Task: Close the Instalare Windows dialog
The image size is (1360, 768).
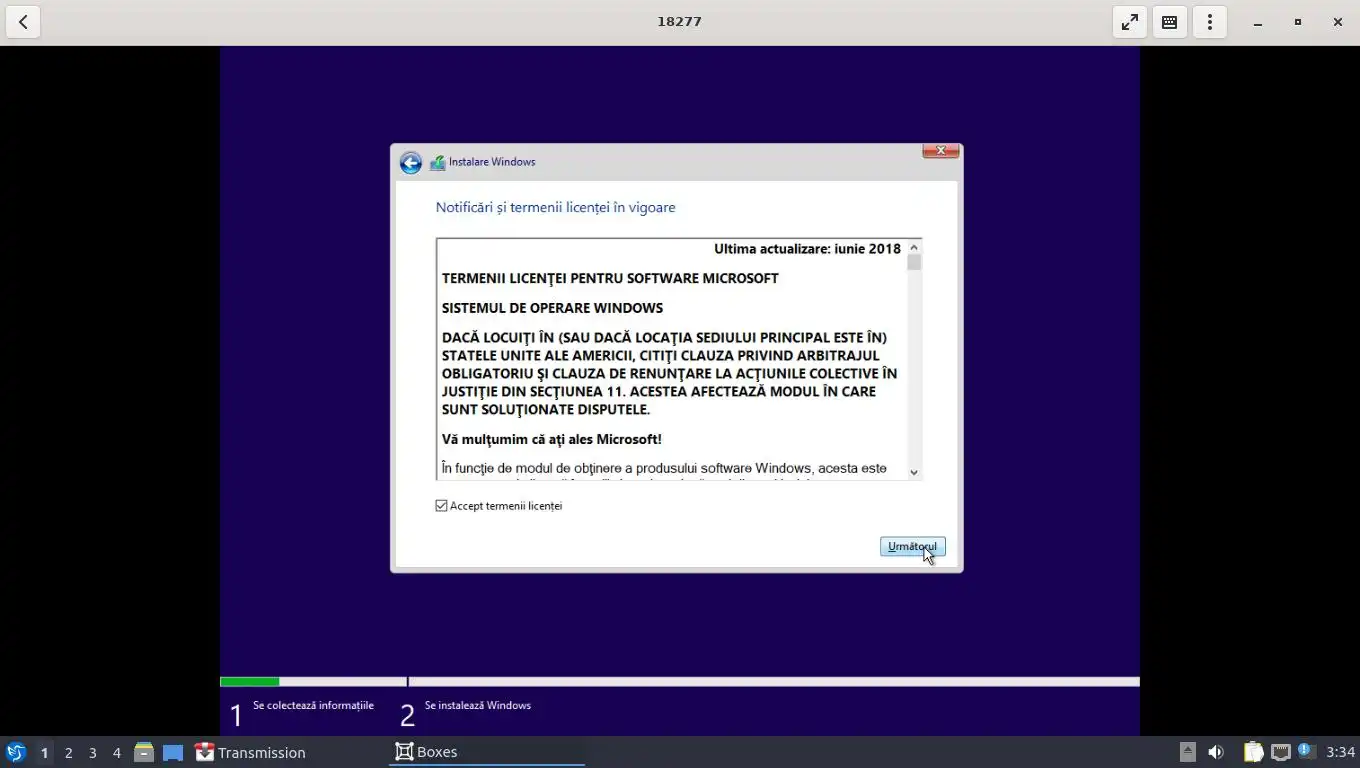Action: (x=941, y=151)
